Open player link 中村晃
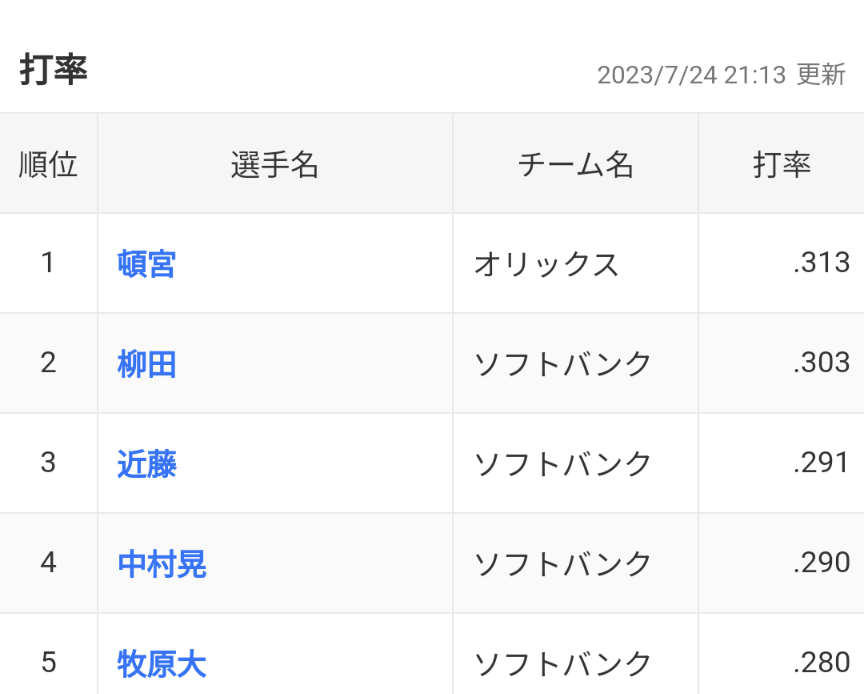 (x=162, y=564)
